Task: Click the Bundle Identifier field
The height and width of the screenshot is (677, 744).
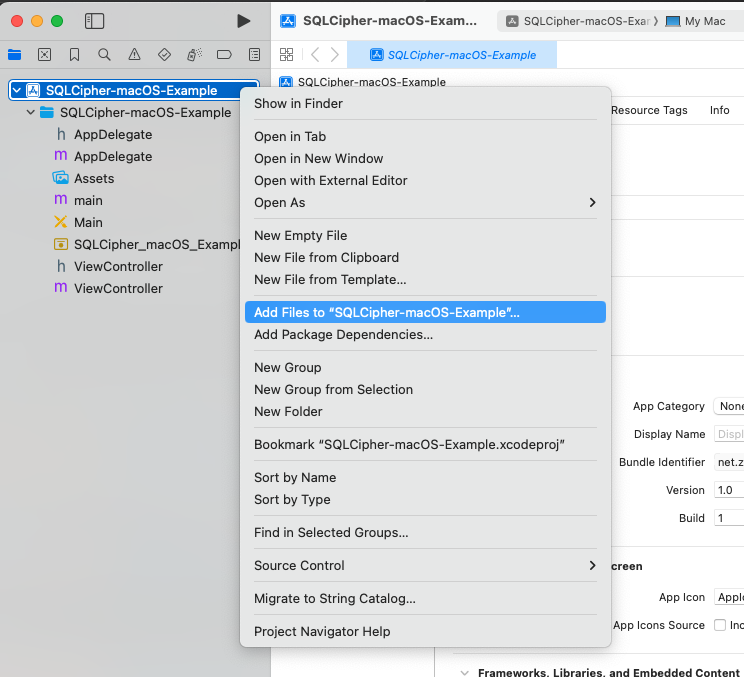Action: coord(729,462)
